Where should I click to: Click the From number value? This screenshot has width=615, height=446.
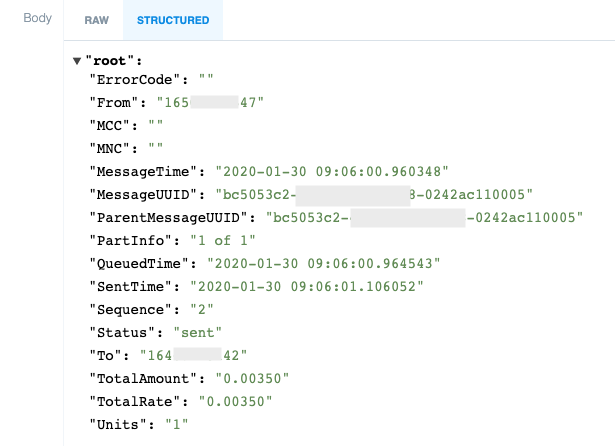[210, 102]
